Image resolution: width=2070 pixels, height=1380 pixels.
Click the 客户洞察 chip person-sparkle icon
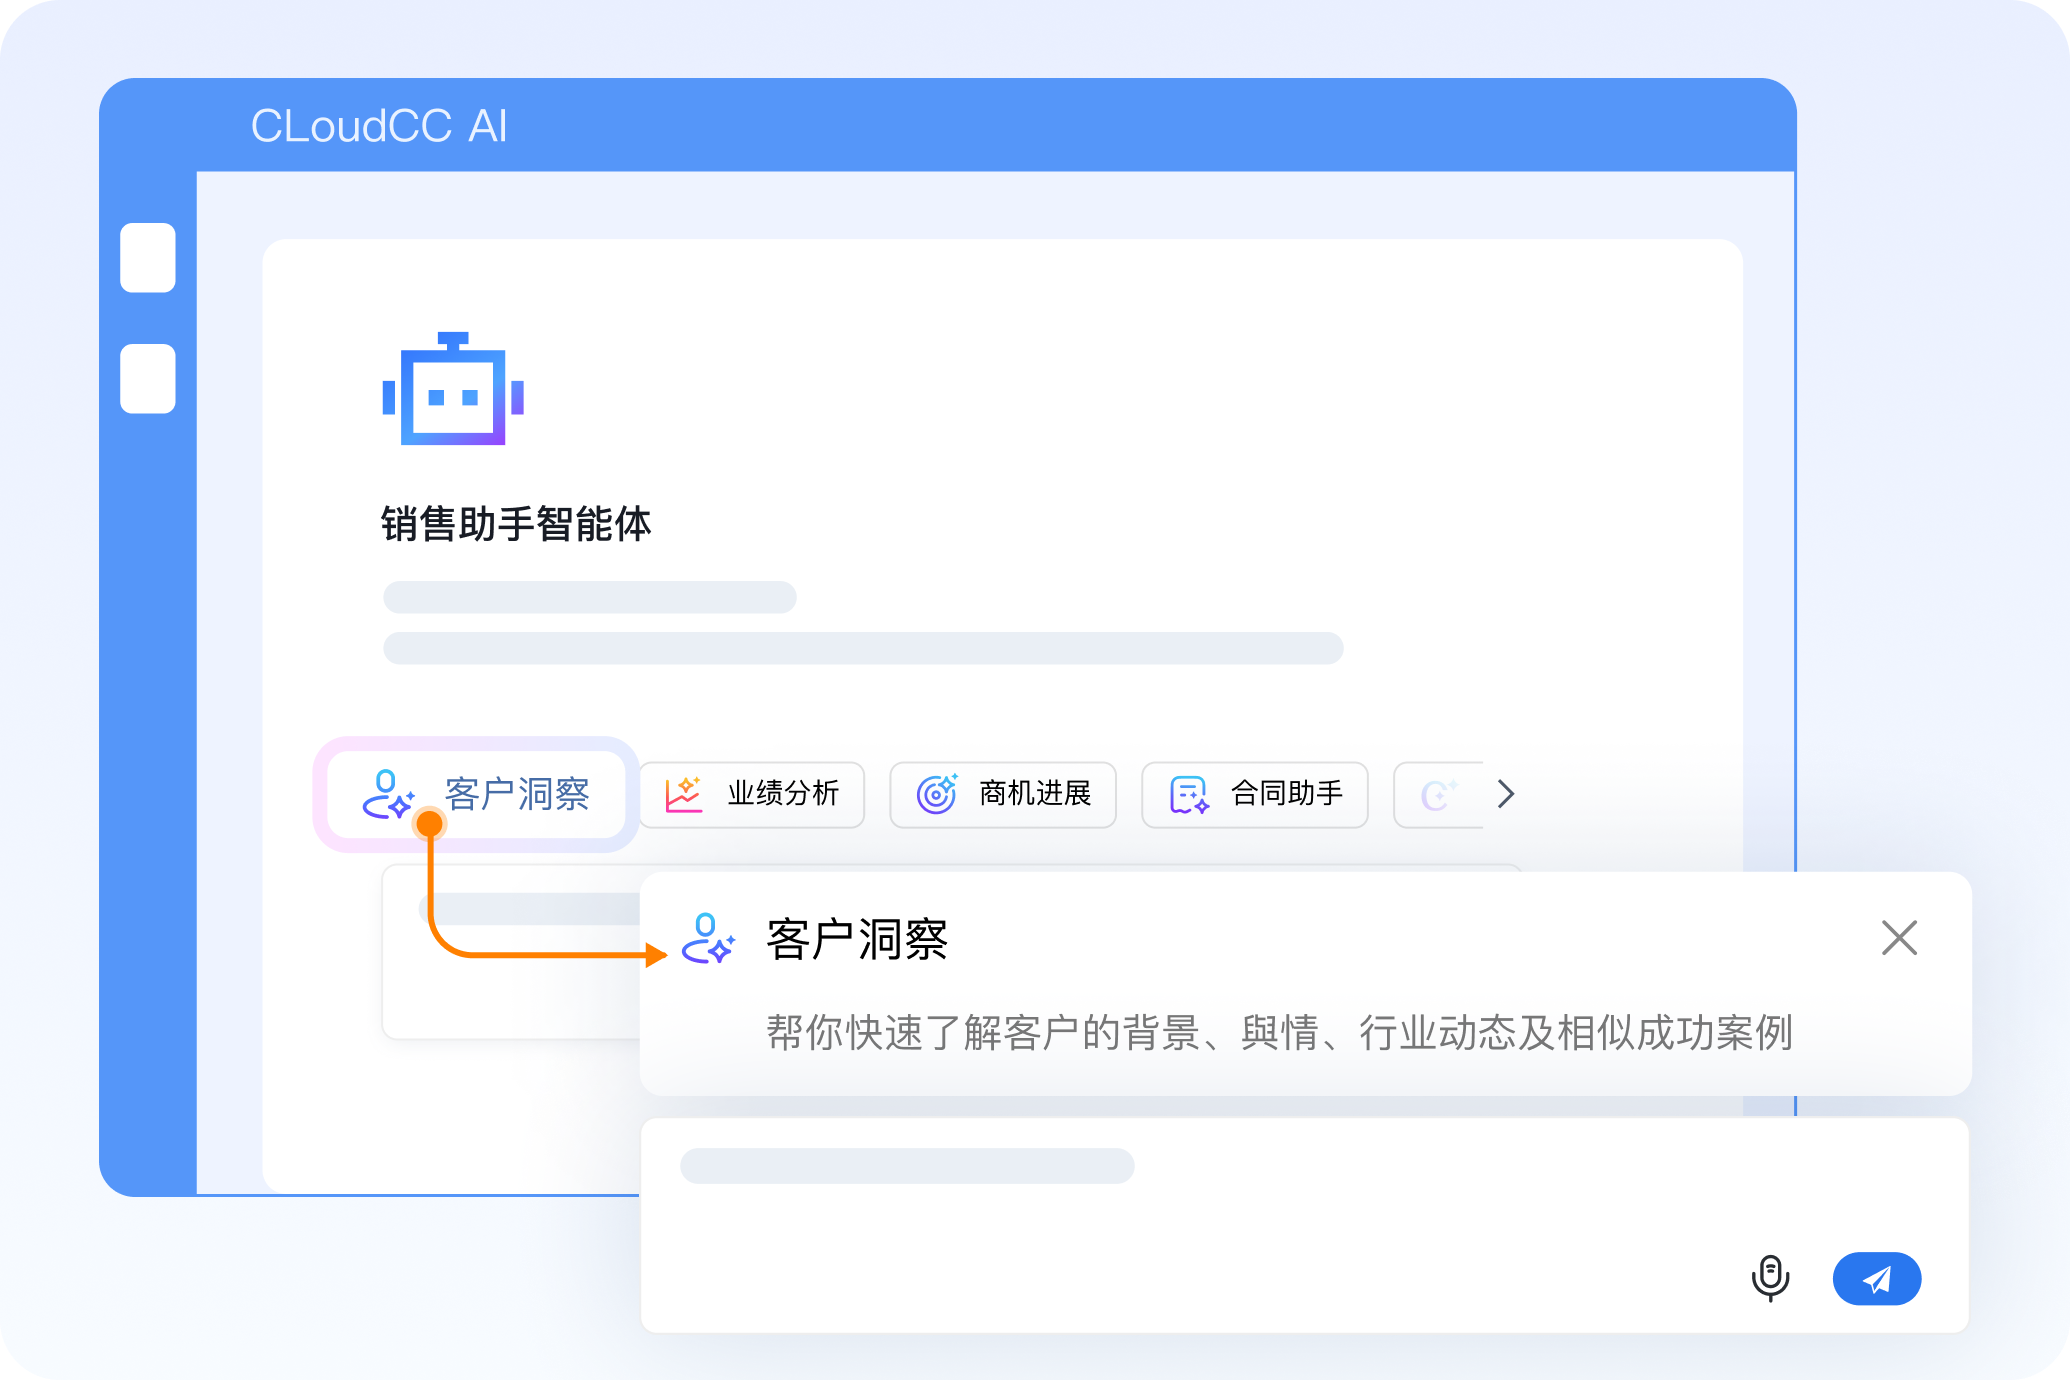click(388, 794)
